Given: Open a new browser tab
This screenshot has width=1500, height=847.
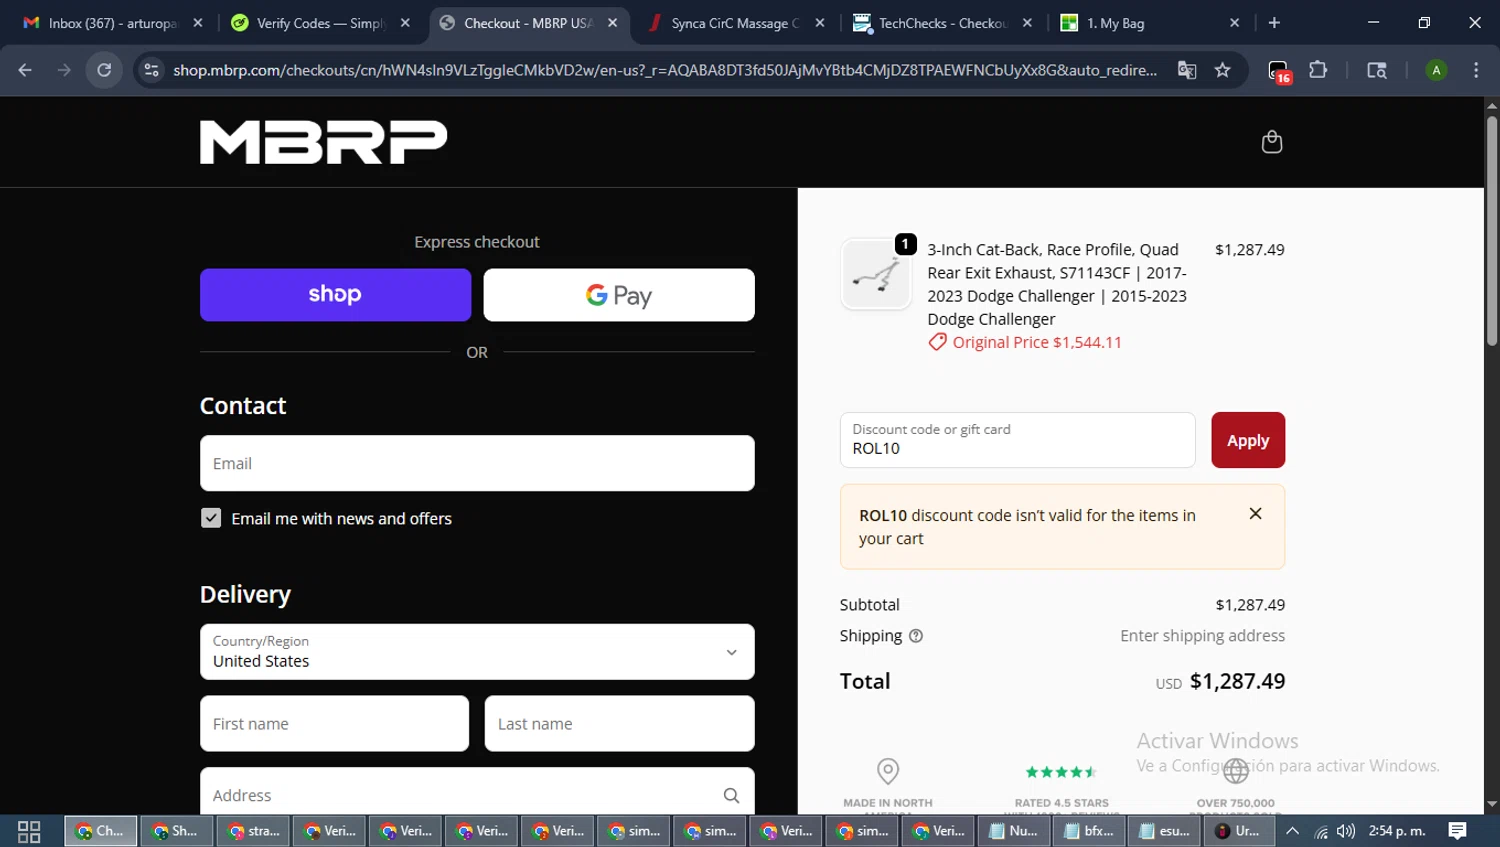Looking at the screenshot, I should point(1274,23).
